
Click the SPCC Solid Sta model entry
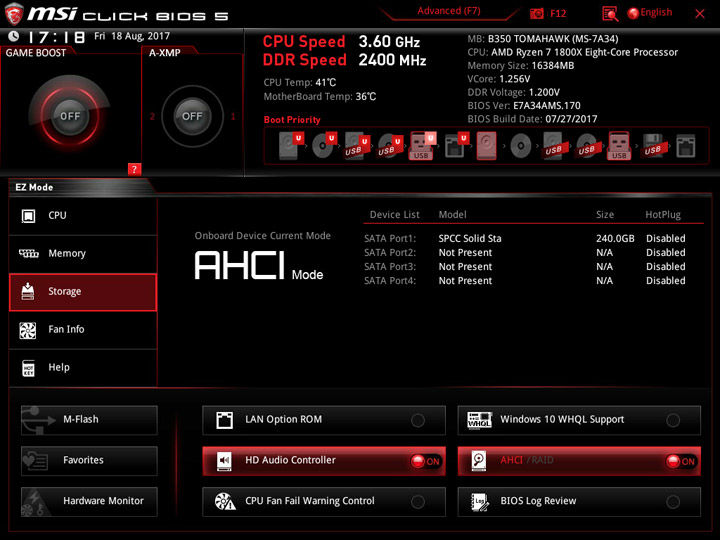coord(470,238)
